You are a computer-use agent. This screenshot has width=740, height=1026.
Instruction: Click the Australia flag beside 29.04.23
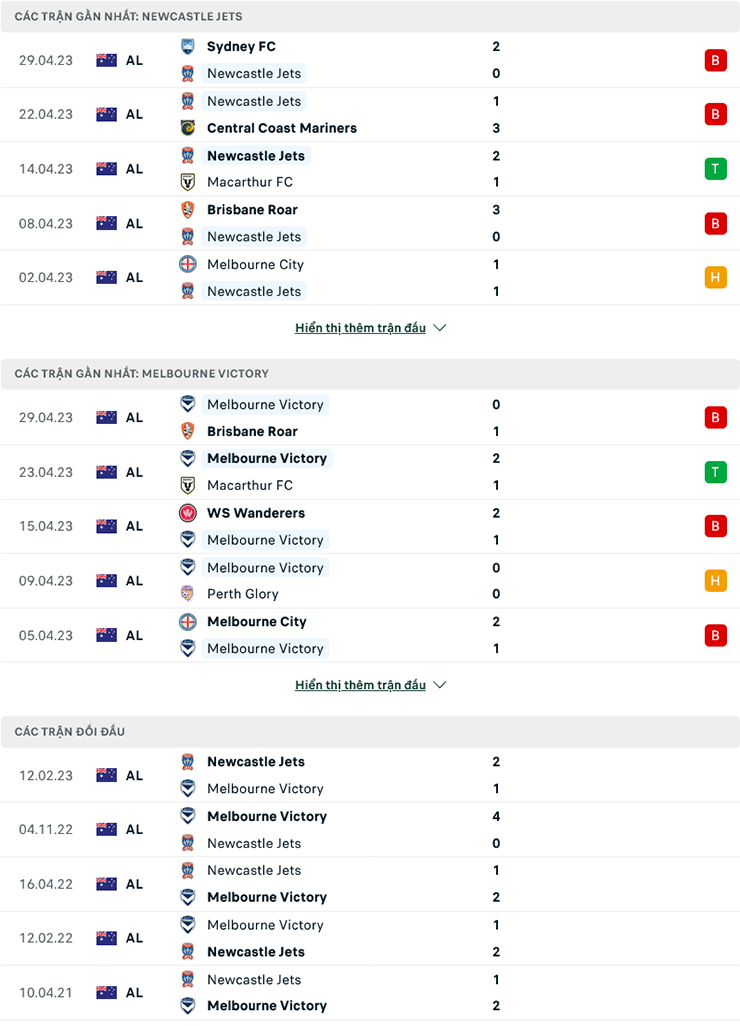click(x=105, y=59)
